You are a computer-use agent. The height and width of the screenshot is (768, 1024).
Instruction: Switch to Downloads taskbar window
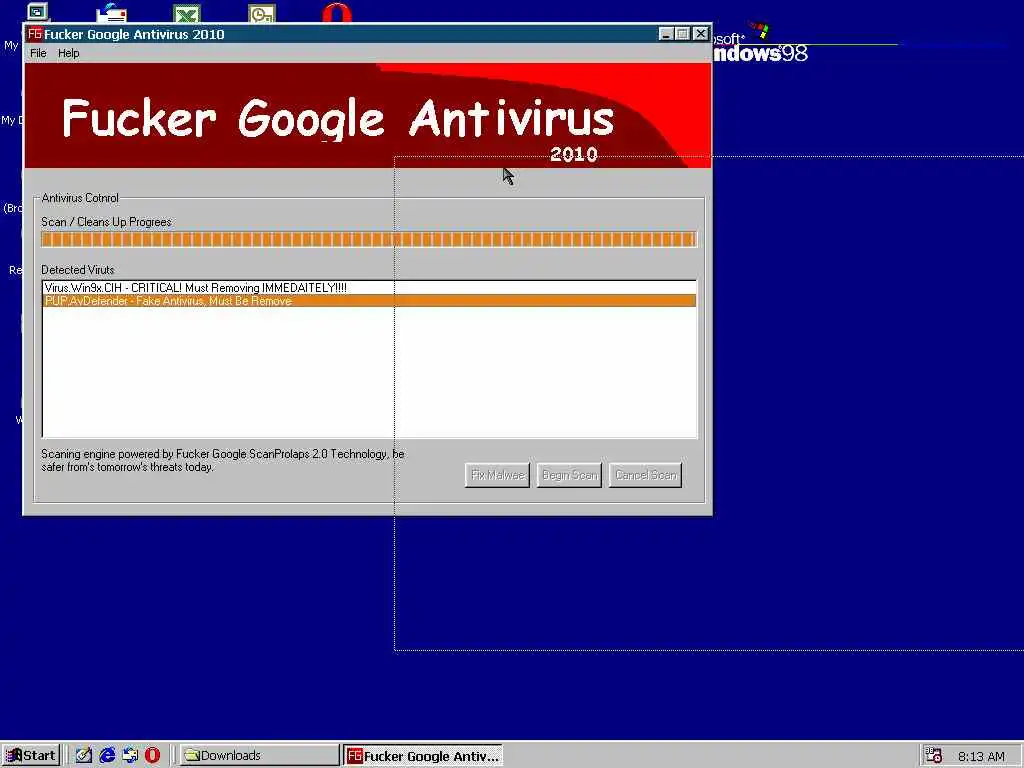tap(259, 756)
